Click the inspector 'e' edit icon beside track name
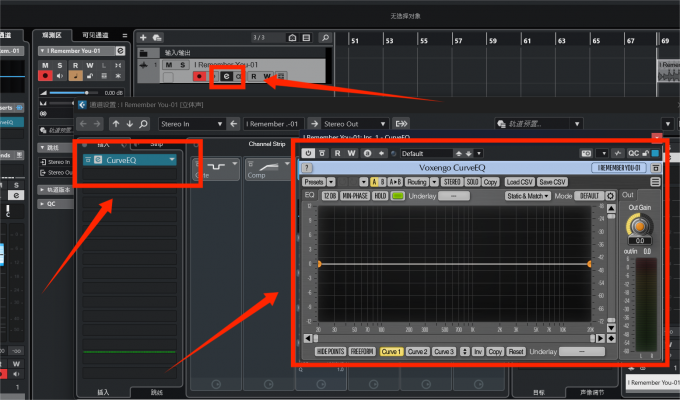The image size is (680, 400). pos(120,51)
